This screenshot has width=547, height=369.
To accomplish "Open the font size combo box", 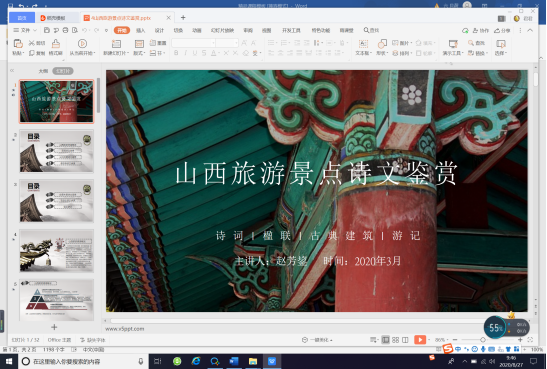I will coord(227,43).
